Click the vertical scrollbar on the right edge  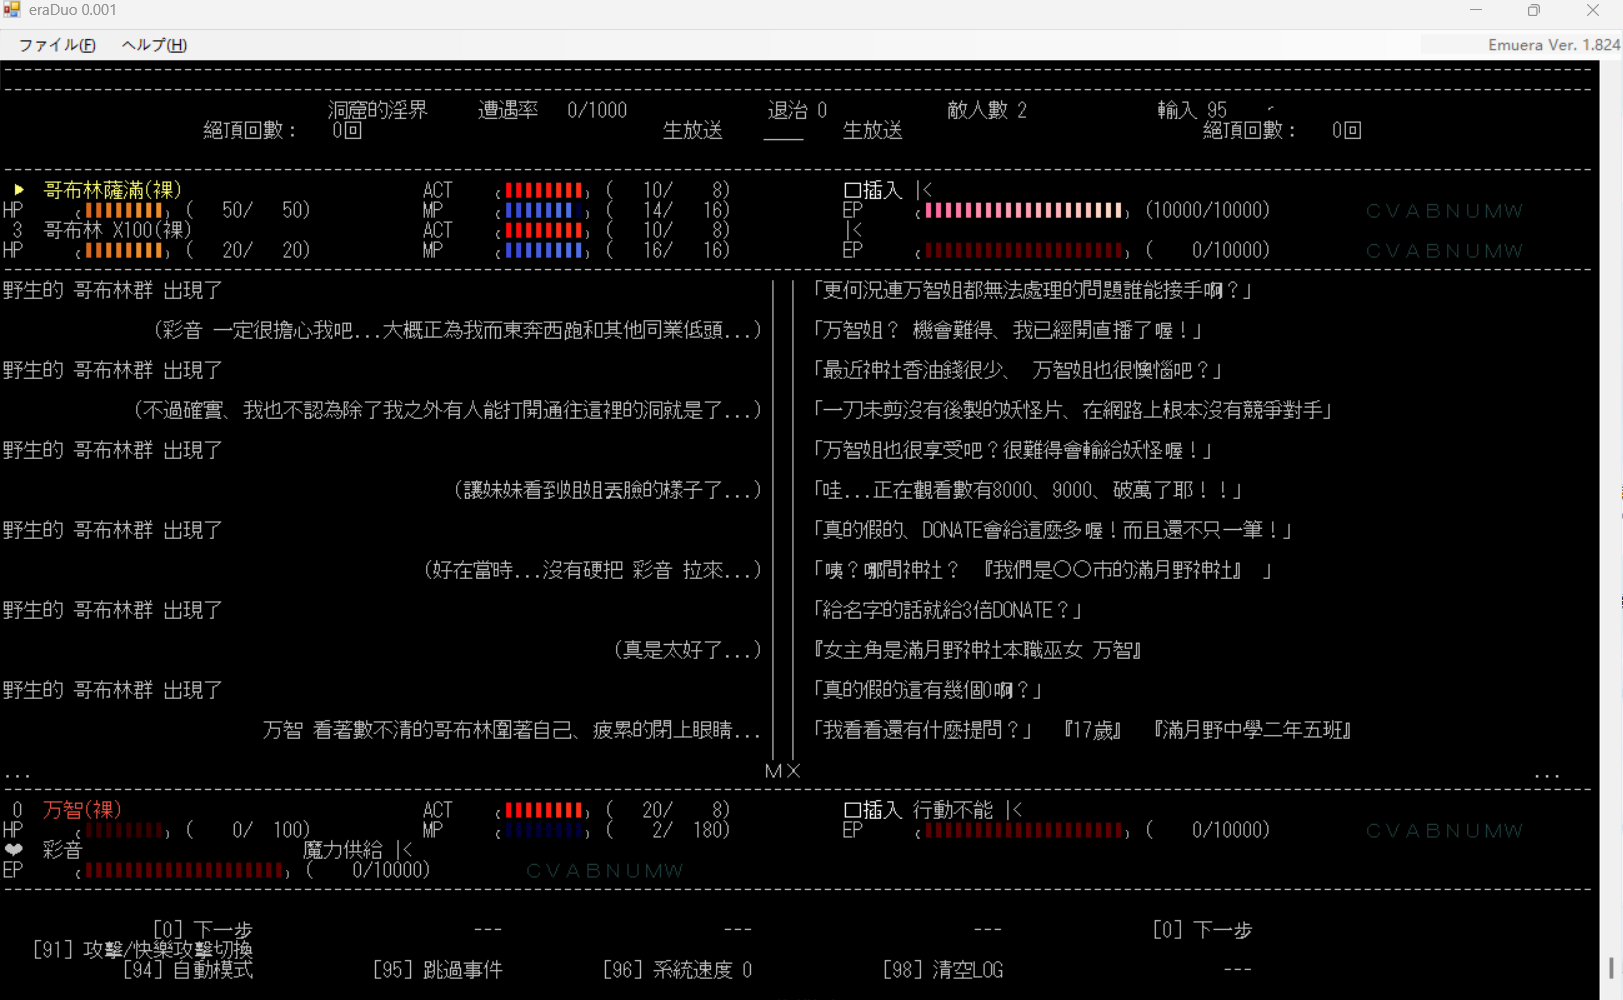(1611, 968)
